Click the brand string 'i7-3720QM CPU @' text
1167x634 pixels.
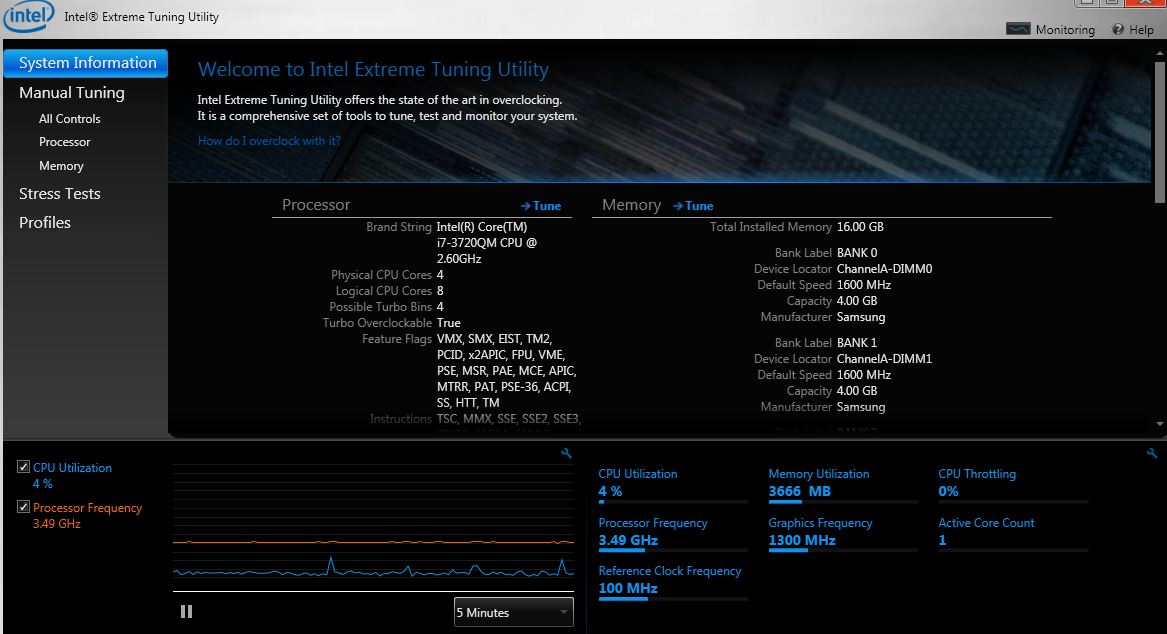[x=487, y=243]
